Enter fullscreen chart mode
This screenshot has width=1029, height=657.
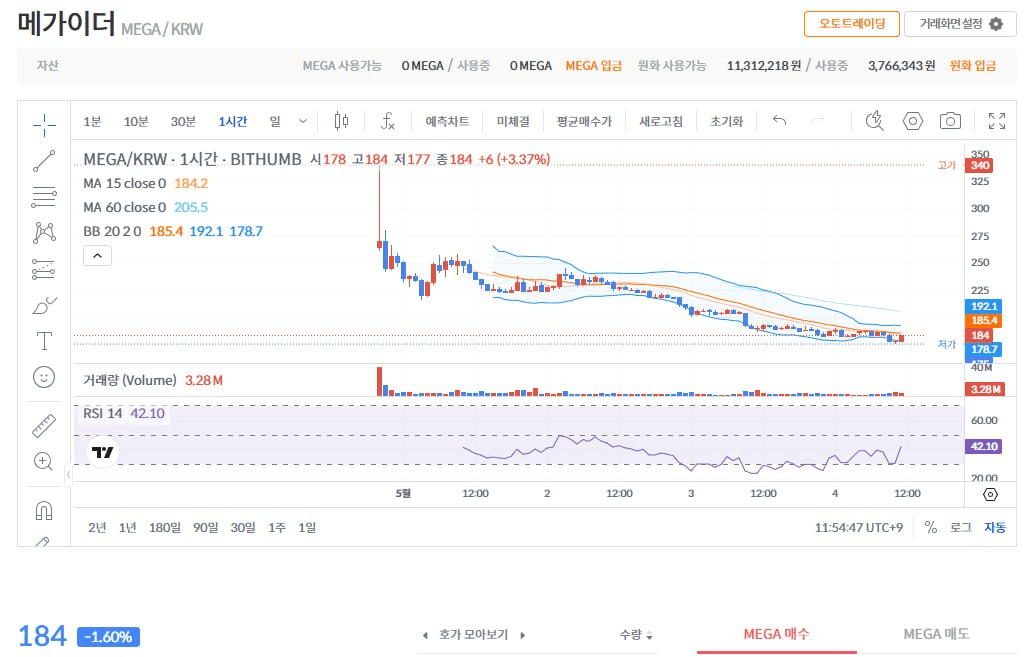pos(997,121)
